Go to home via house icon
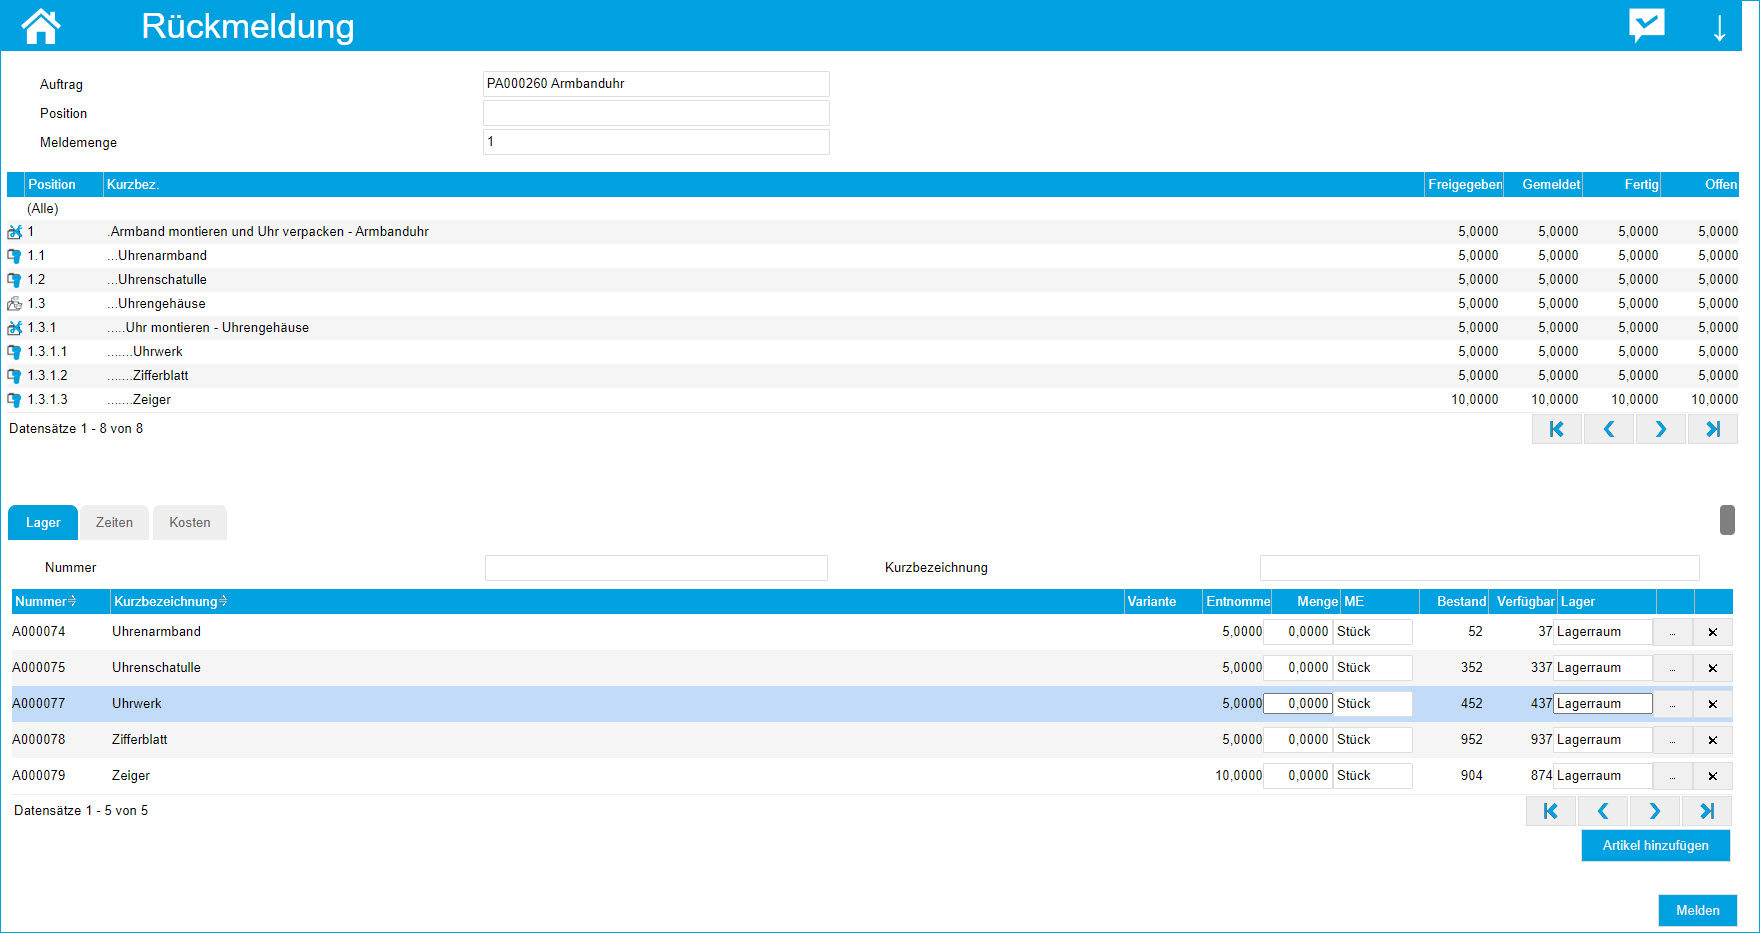 click(41, 26)
